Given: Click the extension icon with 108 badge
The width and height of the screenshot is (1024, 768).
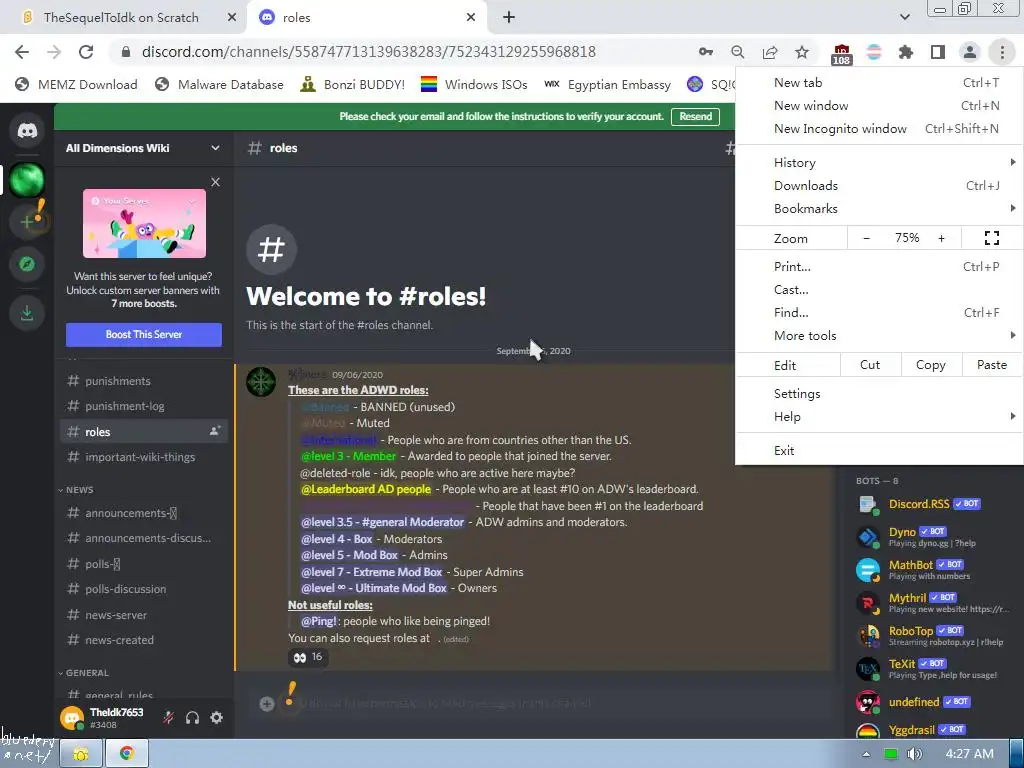Looking at the screenshot, I should click(x=841, y=54).
